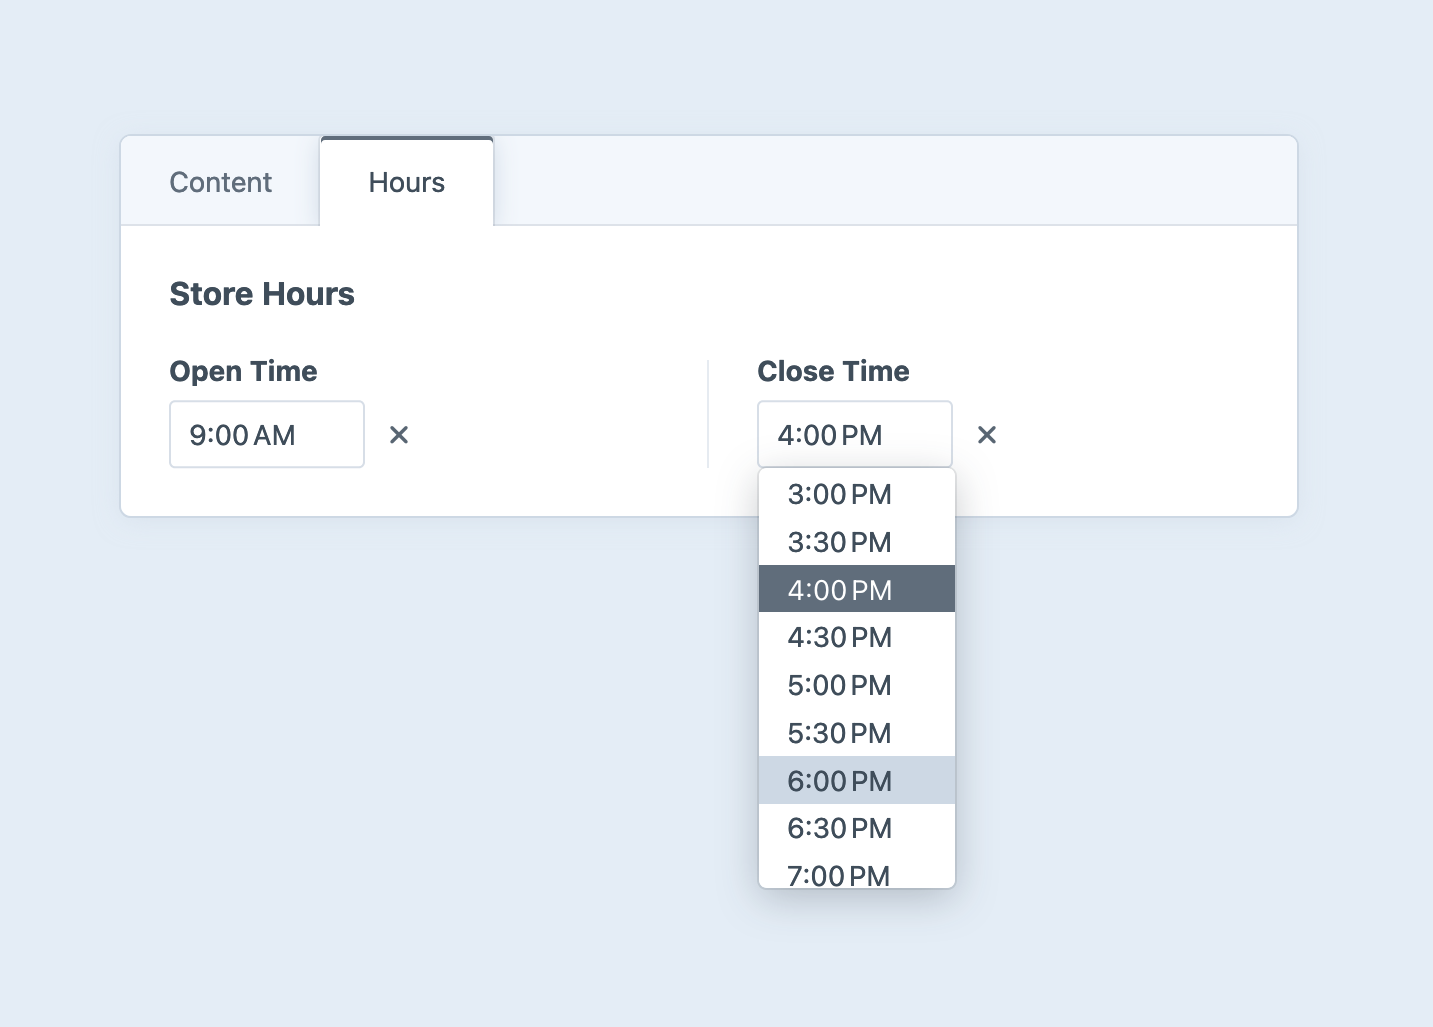This screenshot has height=1027, width=1433.
Task: Click the X to clear Close Time
Action: (x=986, y=435)
